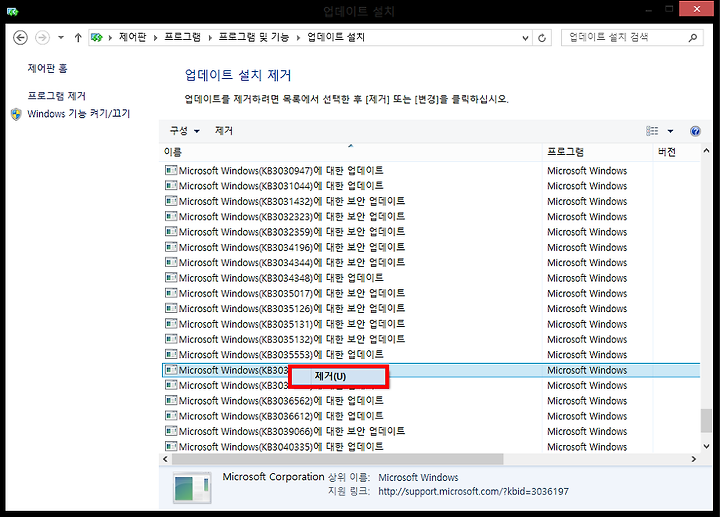Open 프로그램 및 기능 breadcrumb

click(253, 37)
